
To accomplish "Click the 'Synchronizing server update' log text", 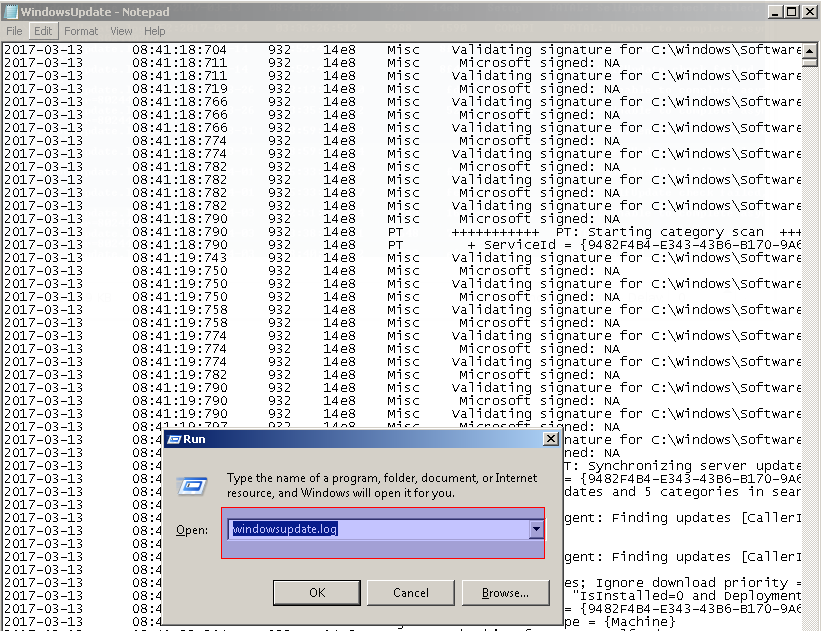I will click(x=694, y=466).
